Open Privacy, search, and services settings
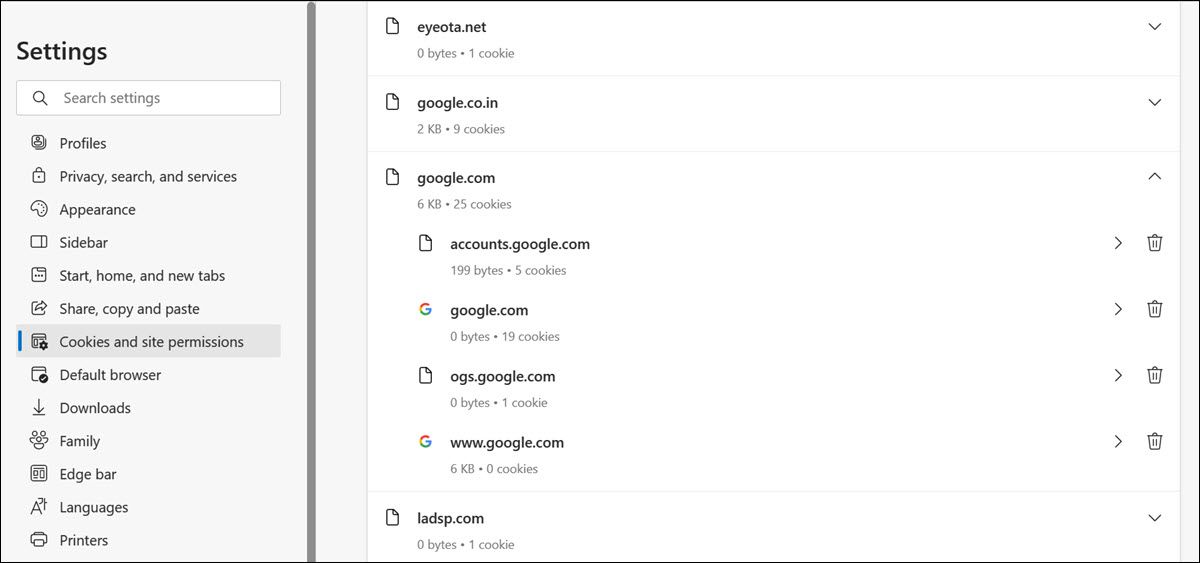 (148, 176)
